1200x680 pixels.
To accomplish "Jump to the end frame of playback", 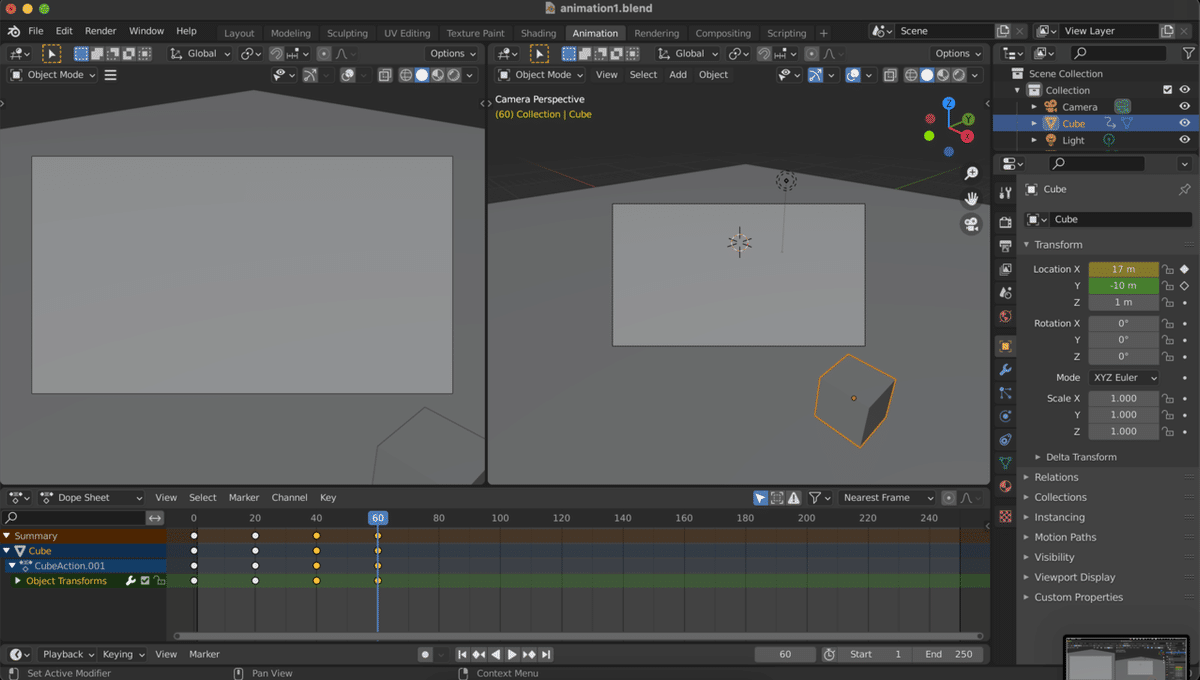I will 546,654.
